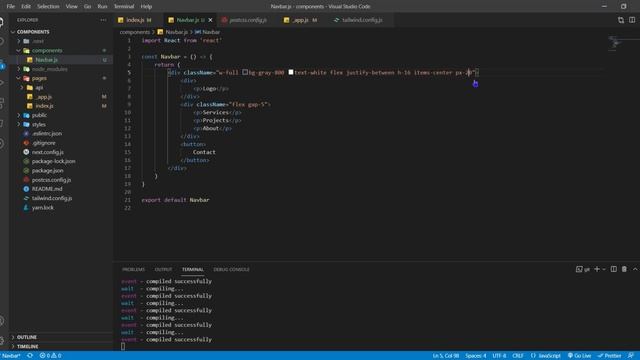The height and width of the screenshot is (360, 640).
Task: Expand the node_modules folder
Action: point(49,69)
